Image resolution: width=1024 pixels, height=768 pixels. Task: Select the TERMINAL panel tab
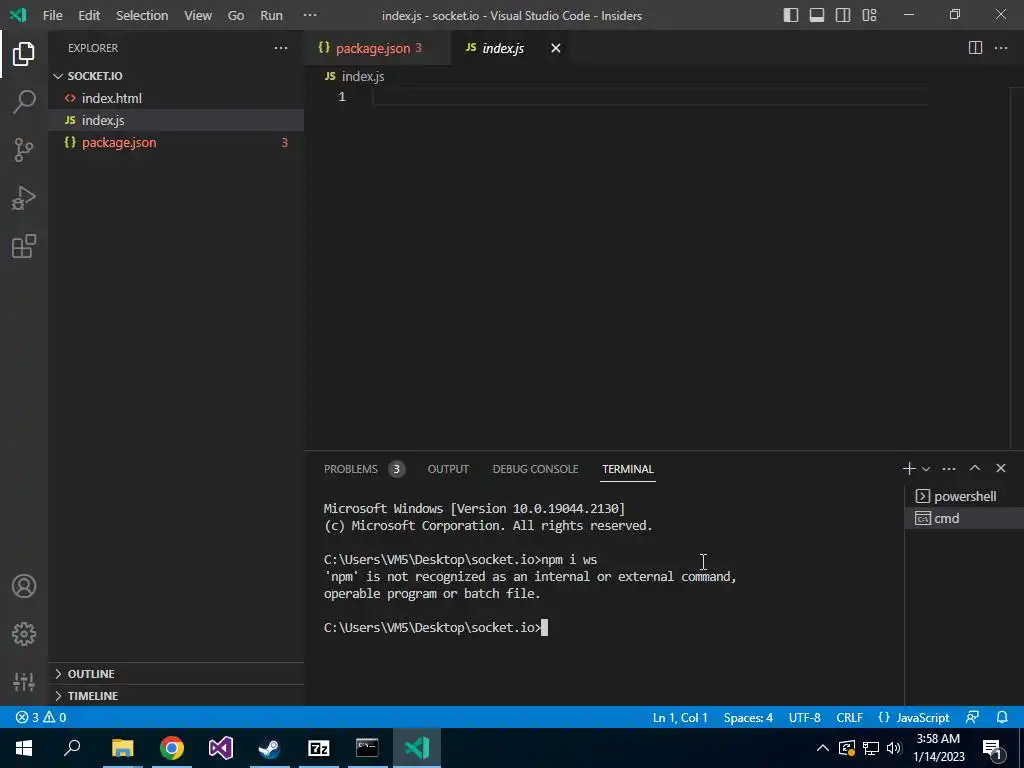point(628,469)
